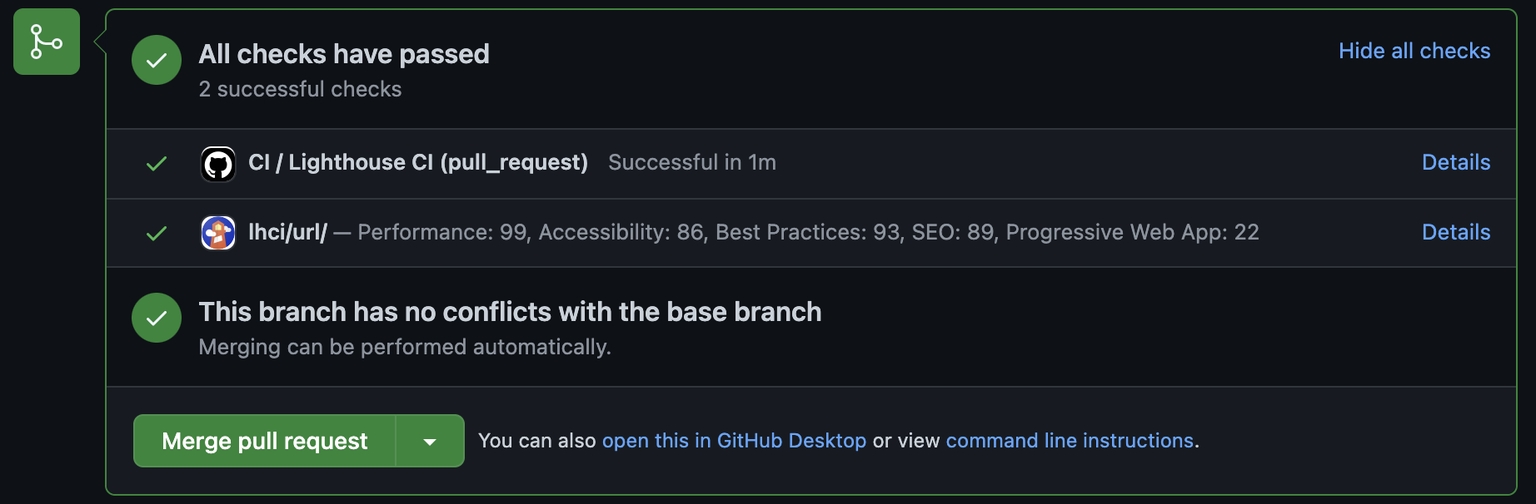Open Details for CI / Lighthouse CI check
1536x504 pixels.
(x=1456, y=162)
